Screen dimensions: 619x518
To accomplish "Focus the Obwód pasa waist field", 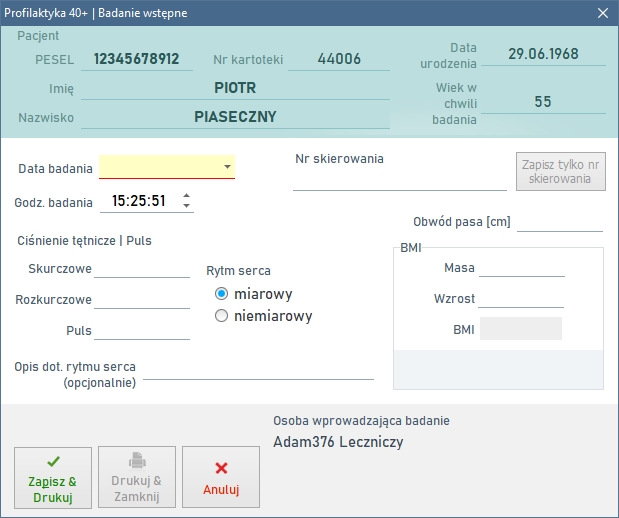I will [x=559, y=222].
